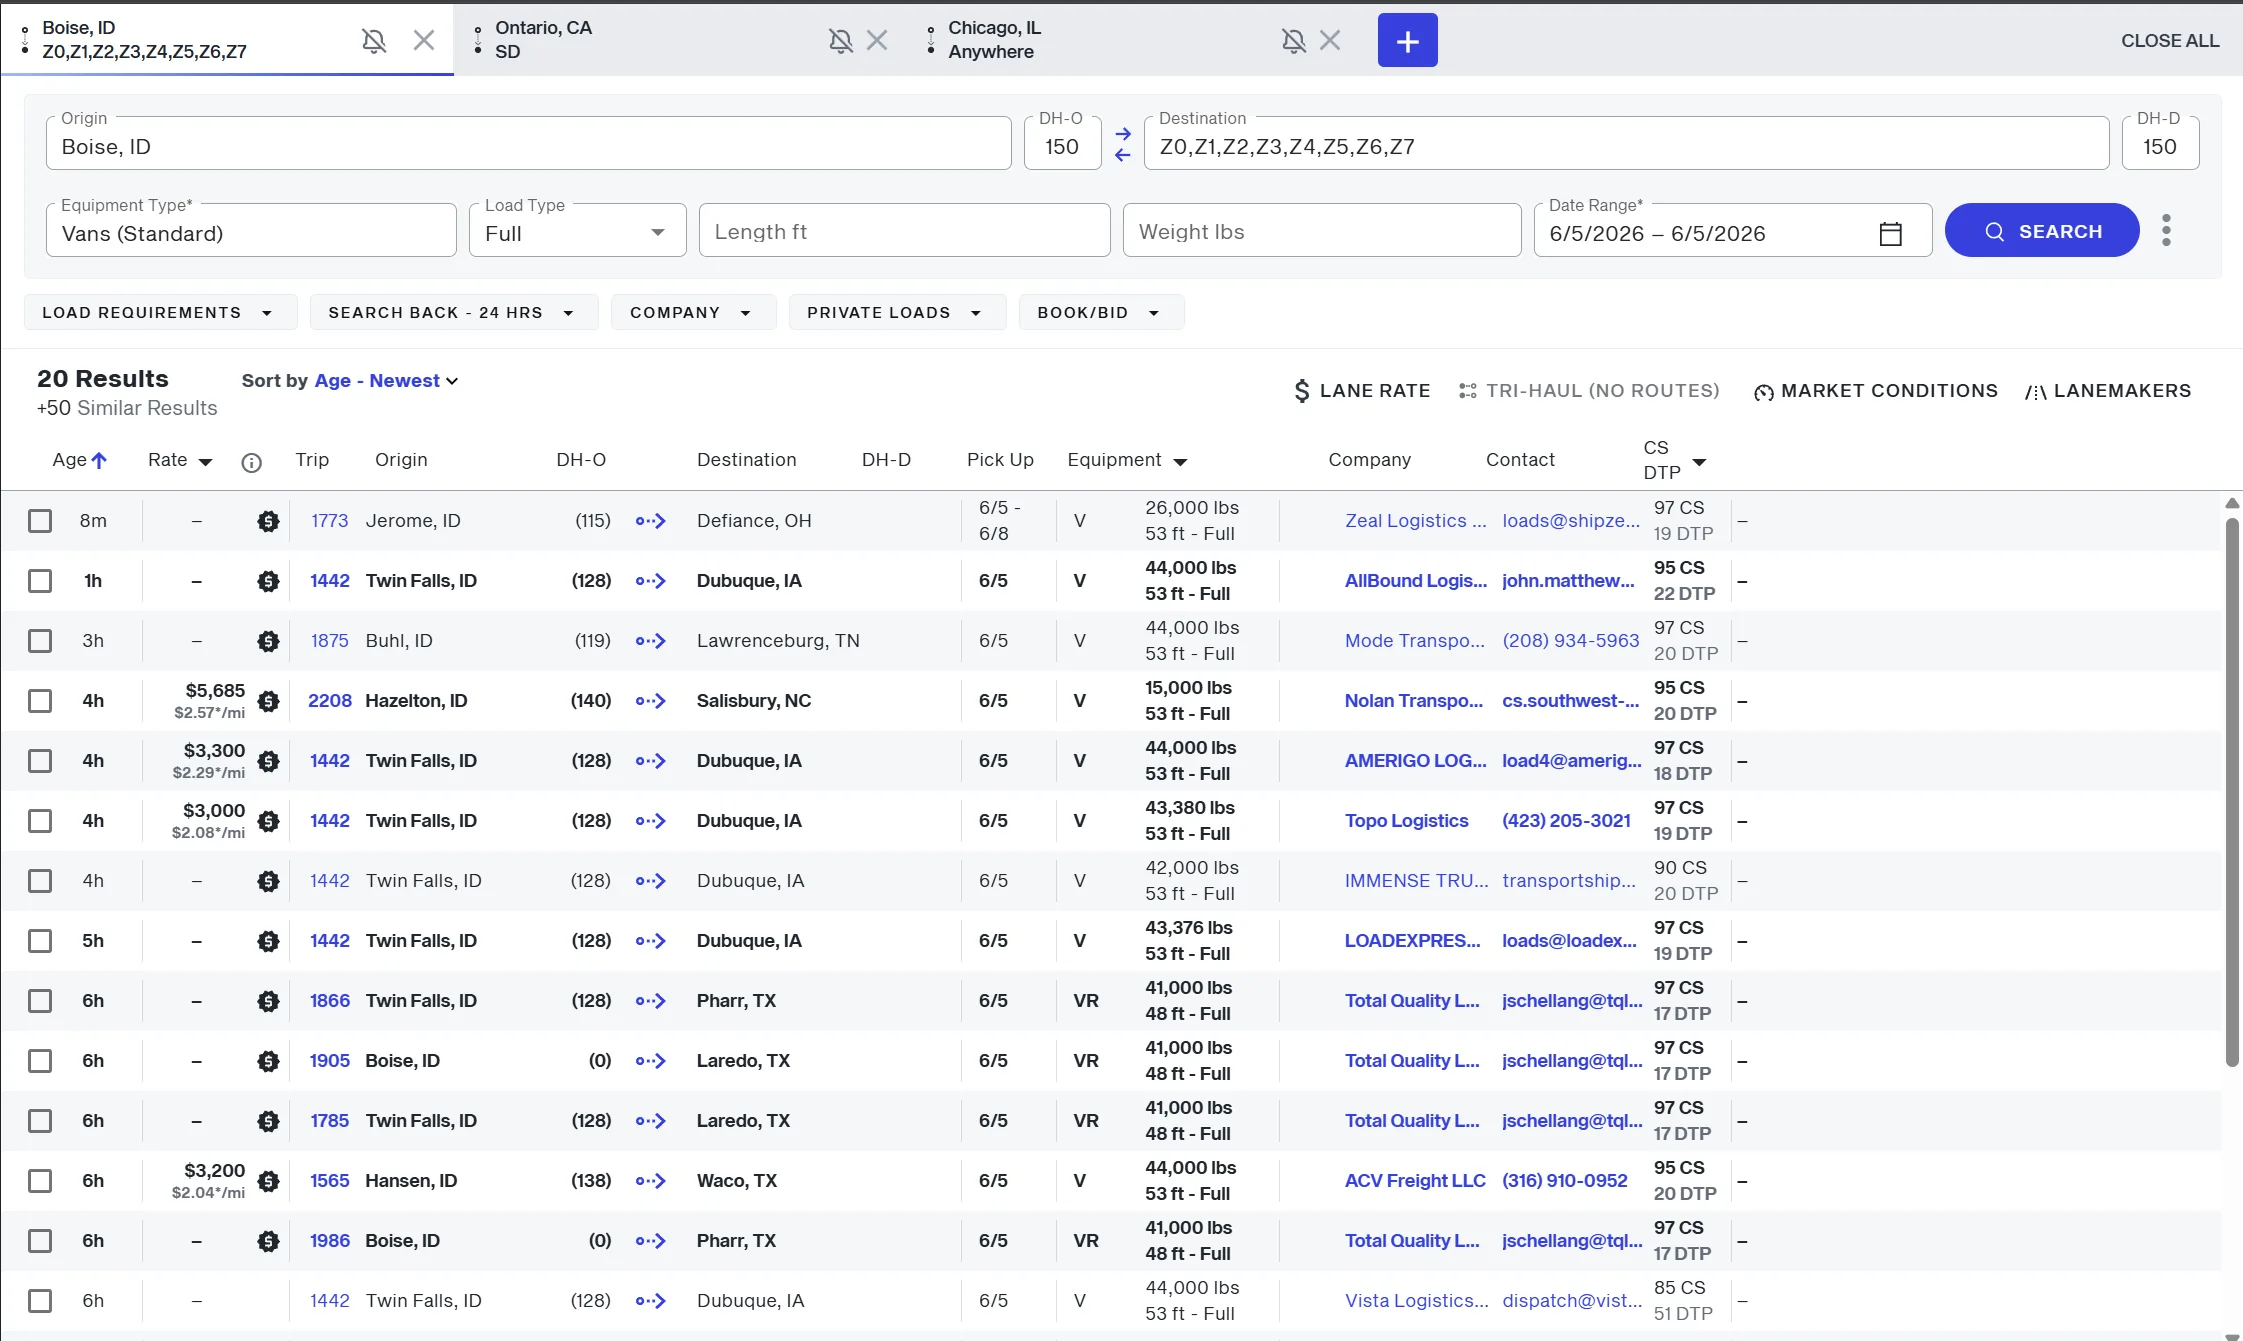The image size is (2243, 1341).
Task: Open Equipment column filter header
Action: click(1127, 460)
